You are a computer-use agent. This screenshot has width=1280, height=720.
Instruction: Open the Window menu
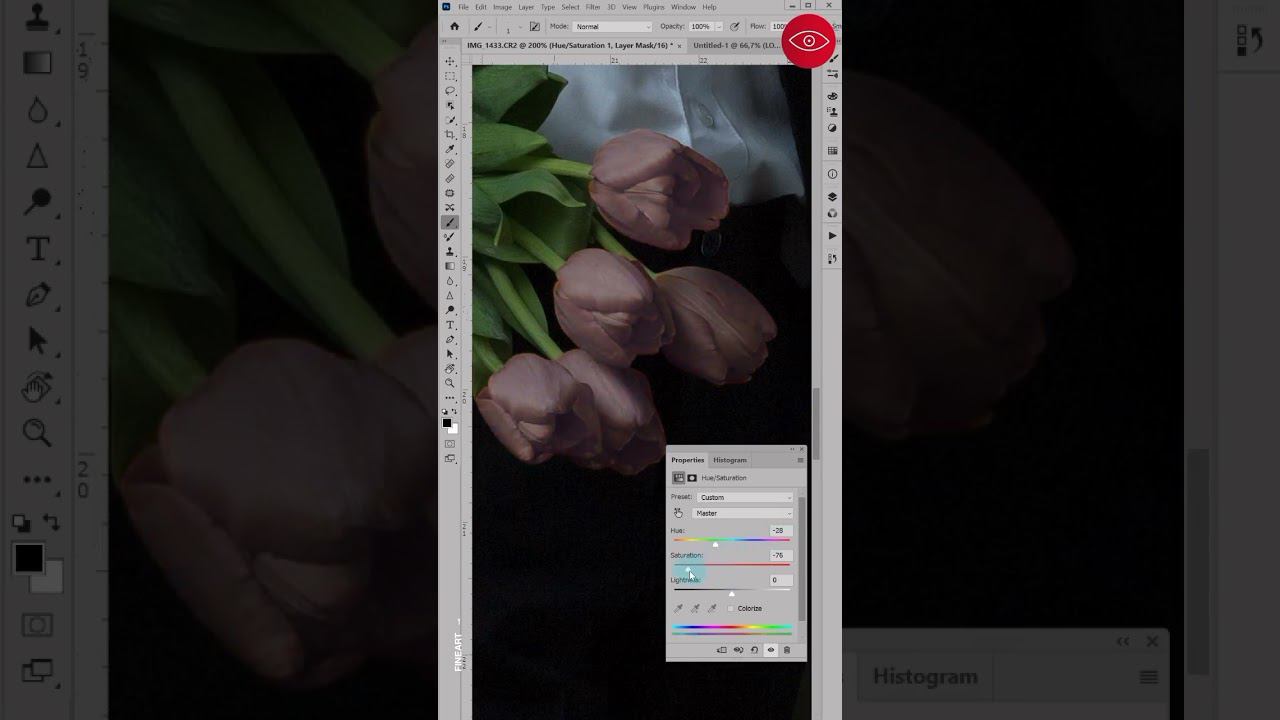coord(683,7)
